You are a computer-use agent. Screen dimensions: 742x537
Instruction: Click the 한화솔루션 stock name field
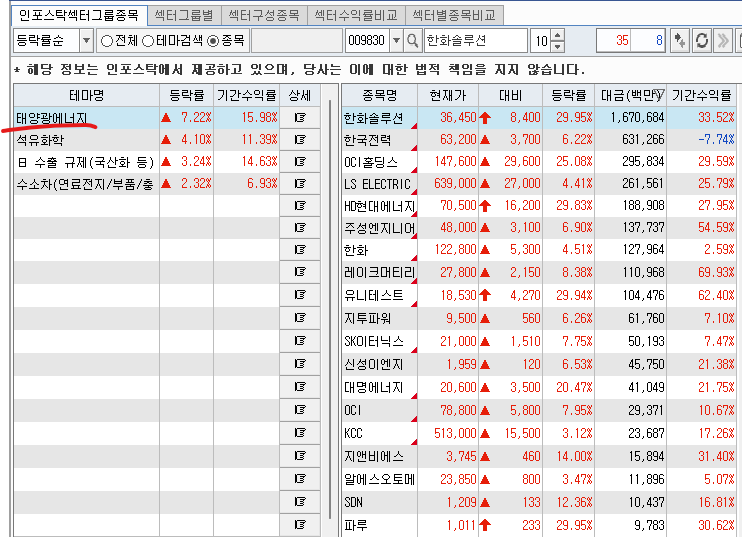click(x=476, y=41)
